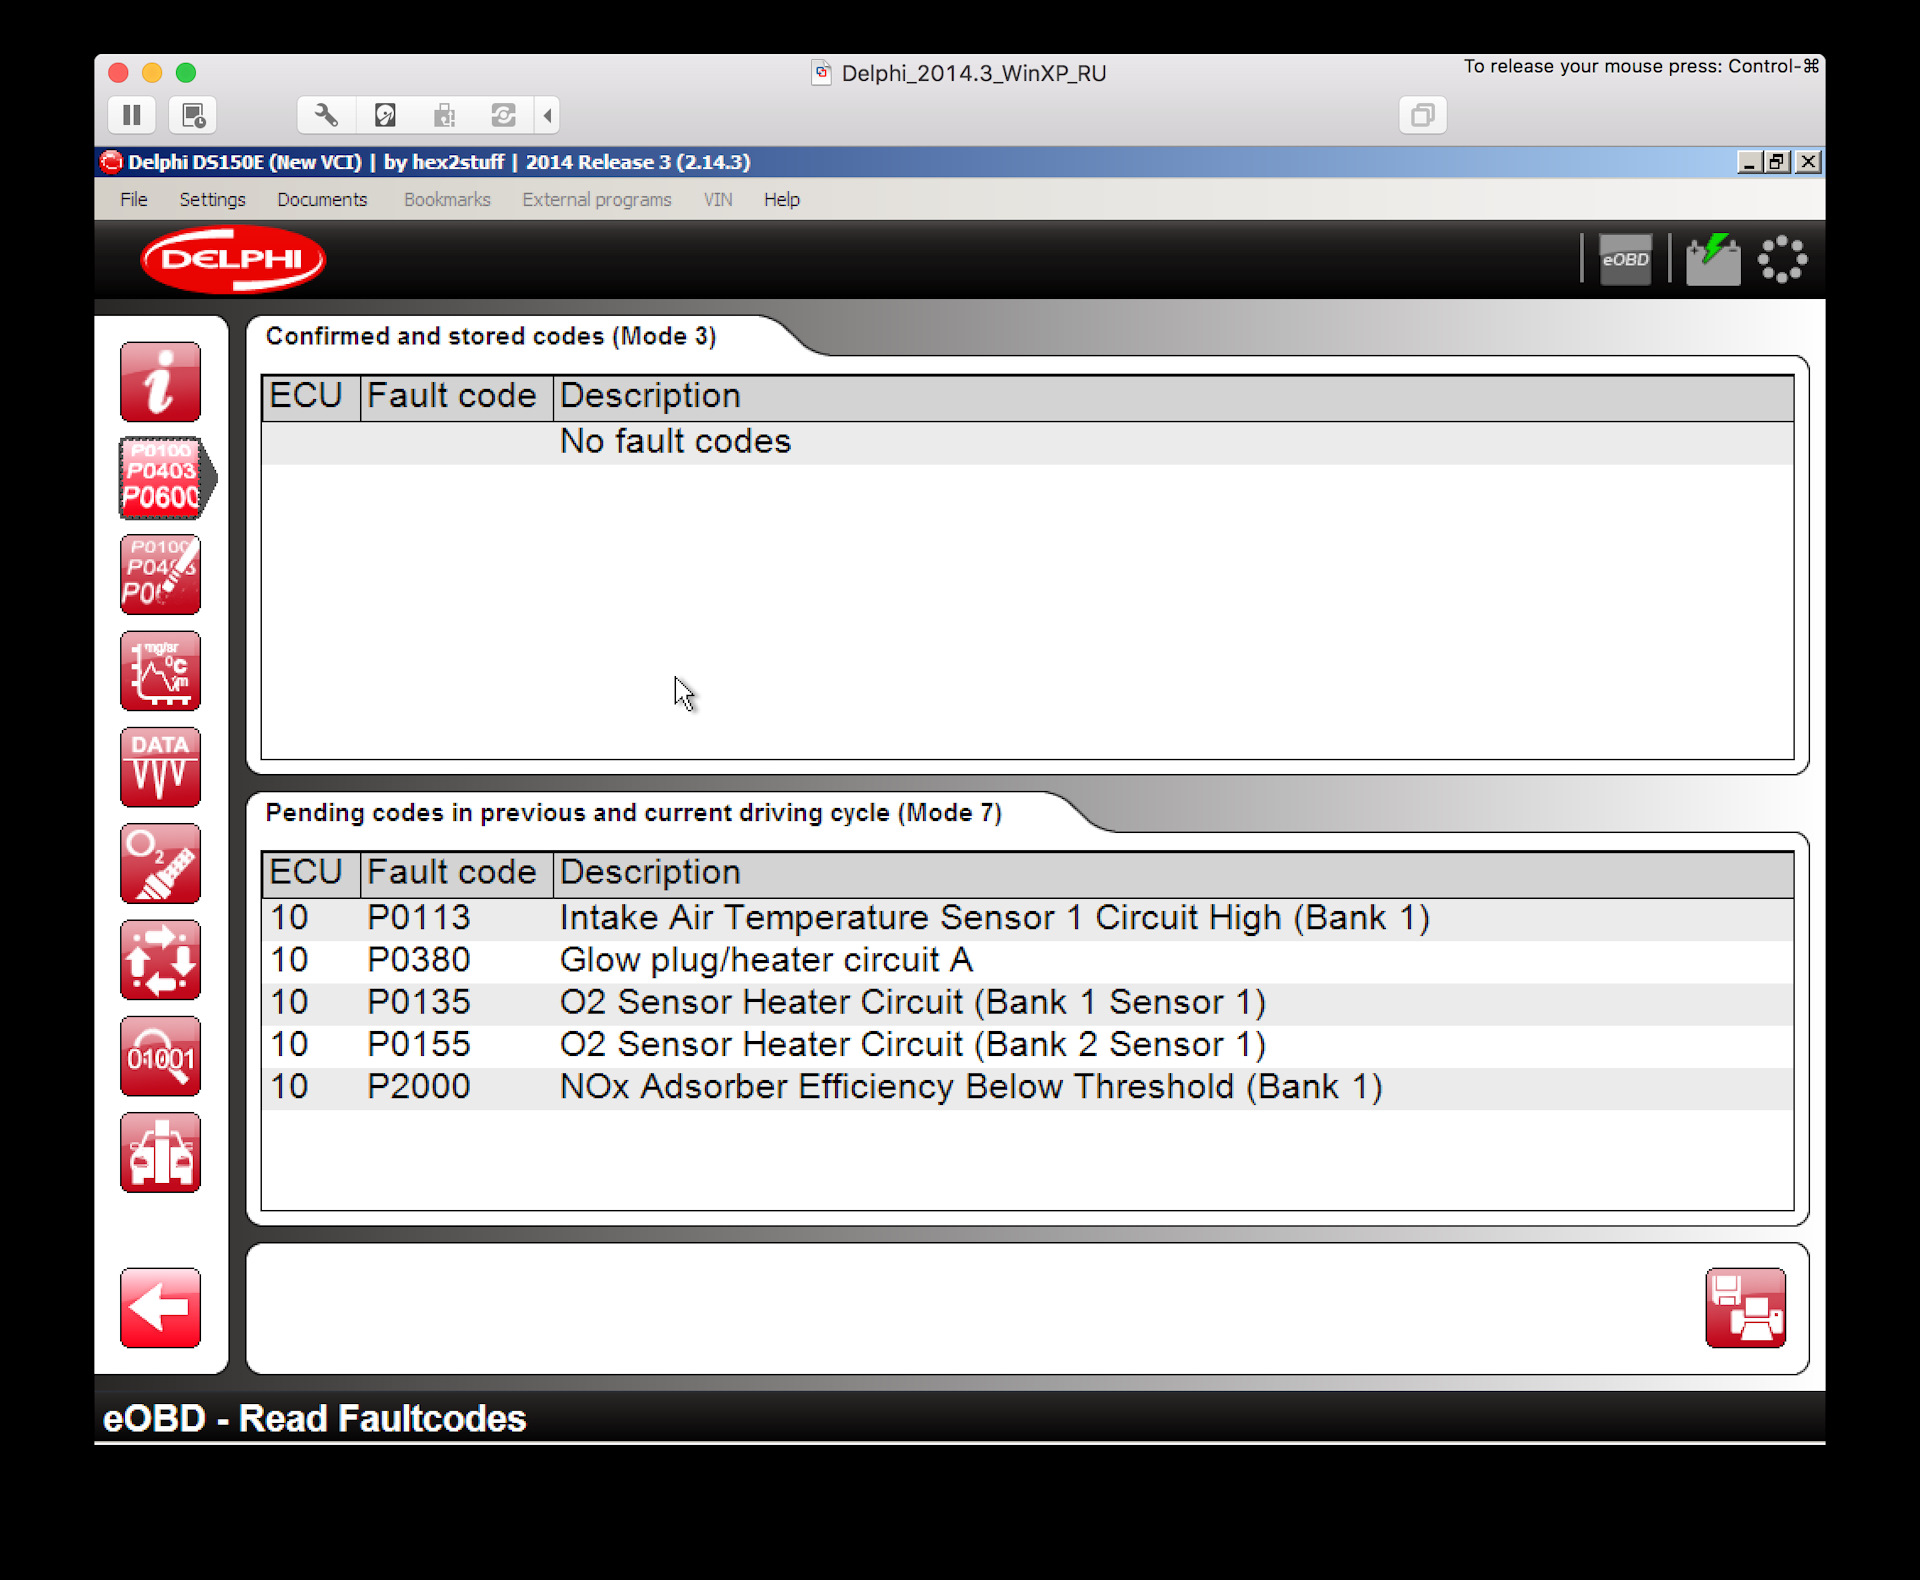Open the read fault codes sidebar icon
The height and width of the screenshot is (1580, 1920).
click(x=160, y=478)
